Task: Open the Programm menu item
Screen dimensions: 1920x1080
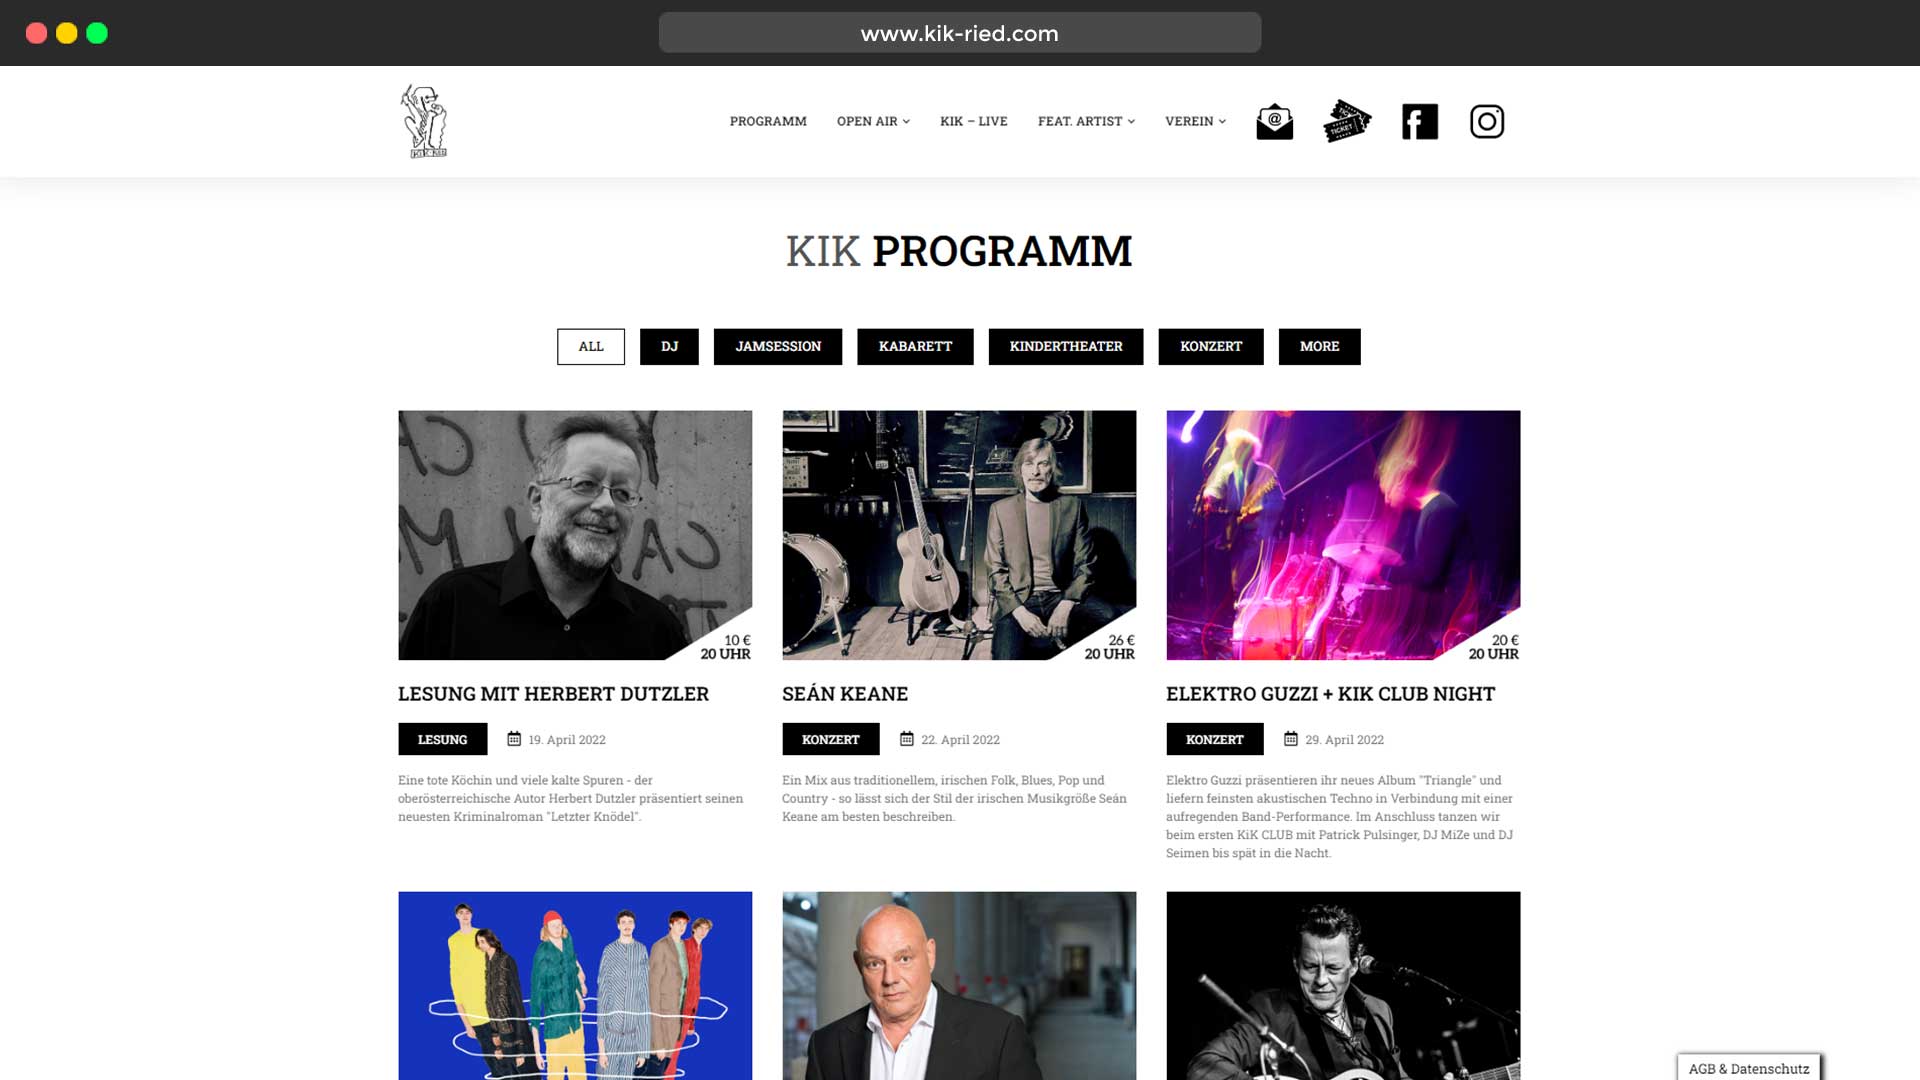Action: click(768, 121)
